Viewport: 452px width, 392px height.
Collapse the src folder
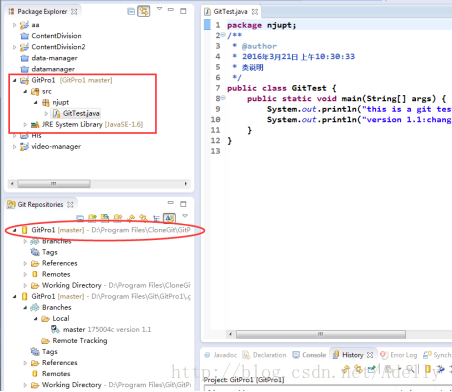(x=25, y=91)
